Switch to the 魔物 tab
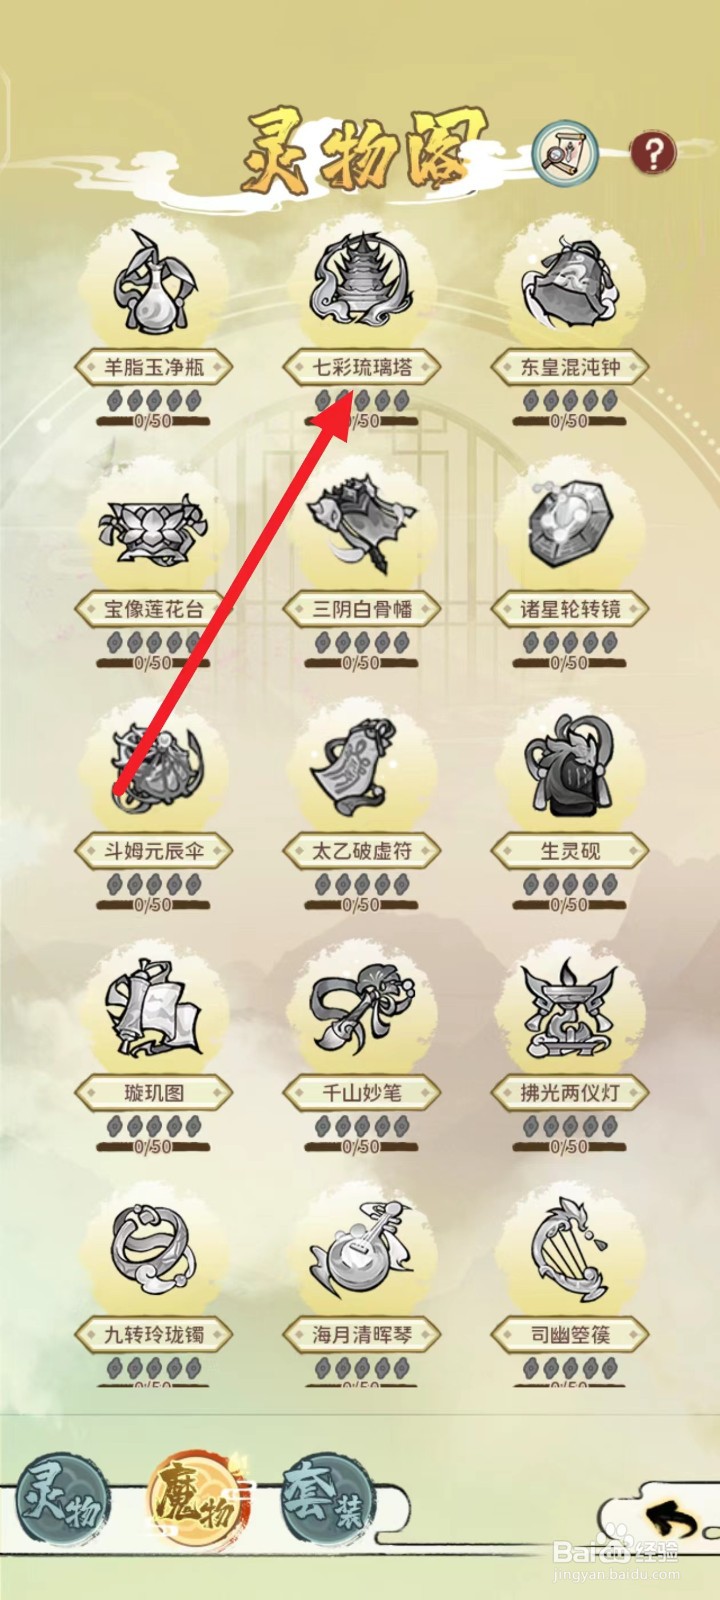720x1600 pixels. [x=194, y=1500]
